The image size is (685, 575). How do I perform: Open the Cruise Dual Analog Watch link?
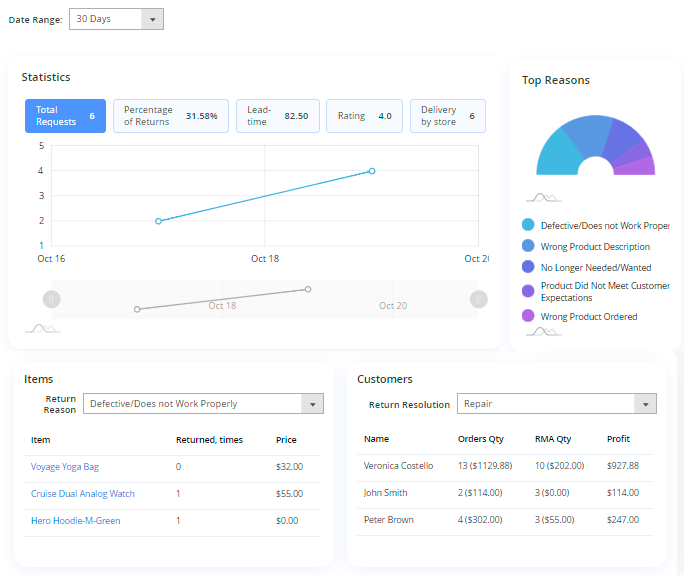[x=83, y=494]
